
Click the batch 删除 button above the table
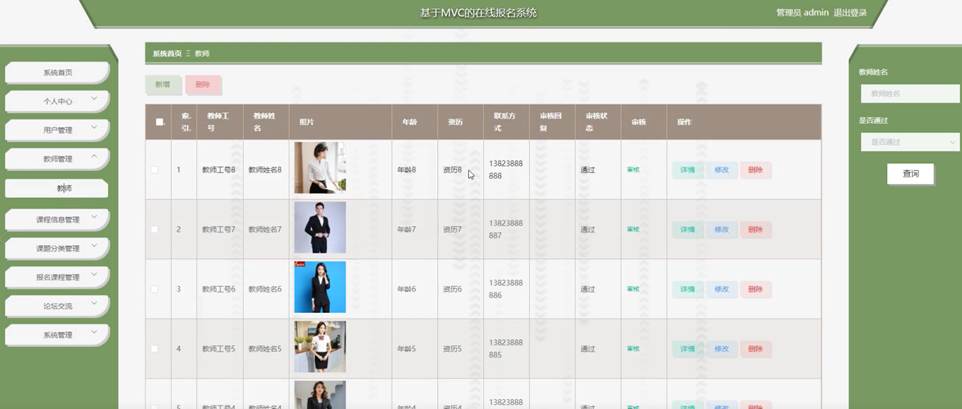click(203, 85)
